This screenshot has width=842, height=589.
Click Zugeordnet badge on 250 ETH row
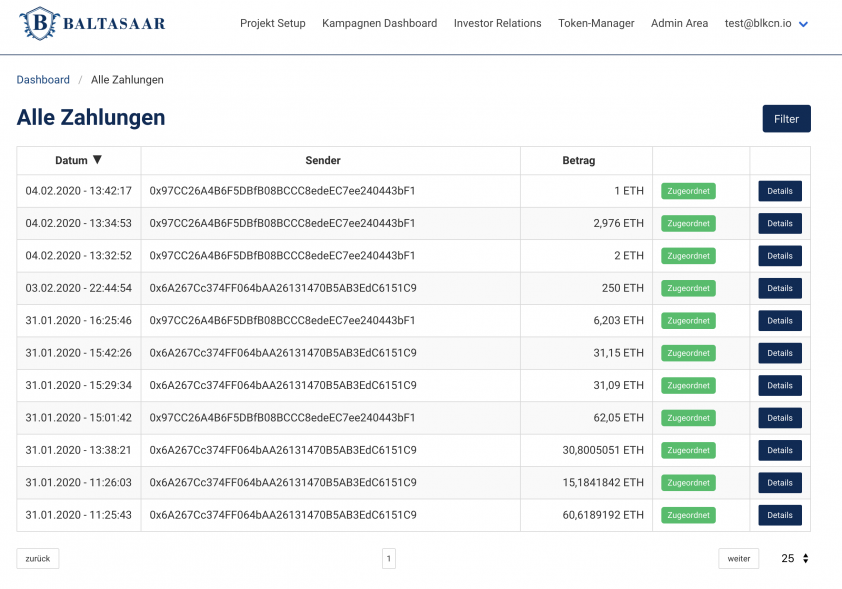tap(688, 288)
